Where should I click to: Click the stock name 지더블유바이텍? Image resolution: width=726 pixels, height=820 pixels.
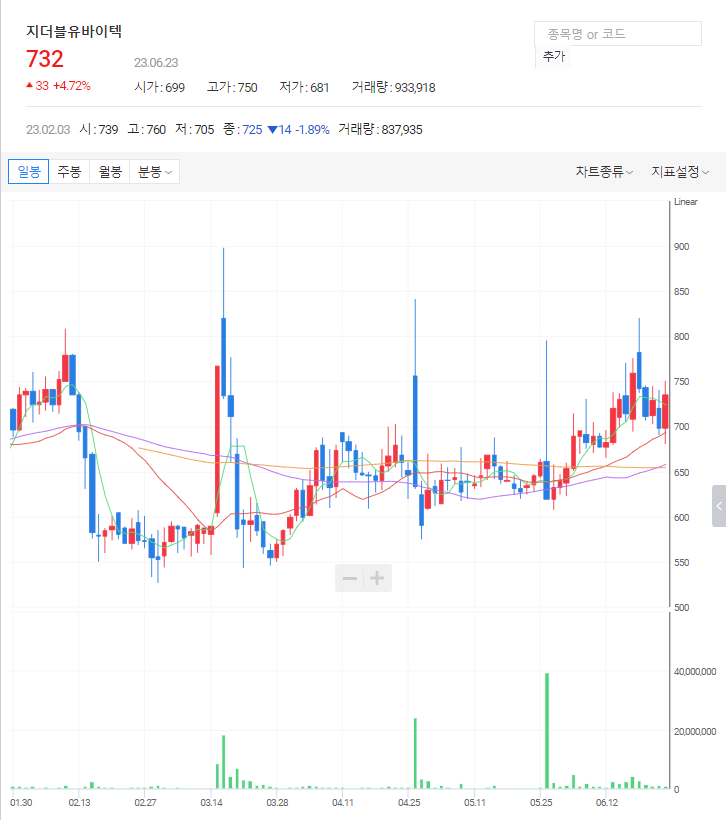point(74,31)
